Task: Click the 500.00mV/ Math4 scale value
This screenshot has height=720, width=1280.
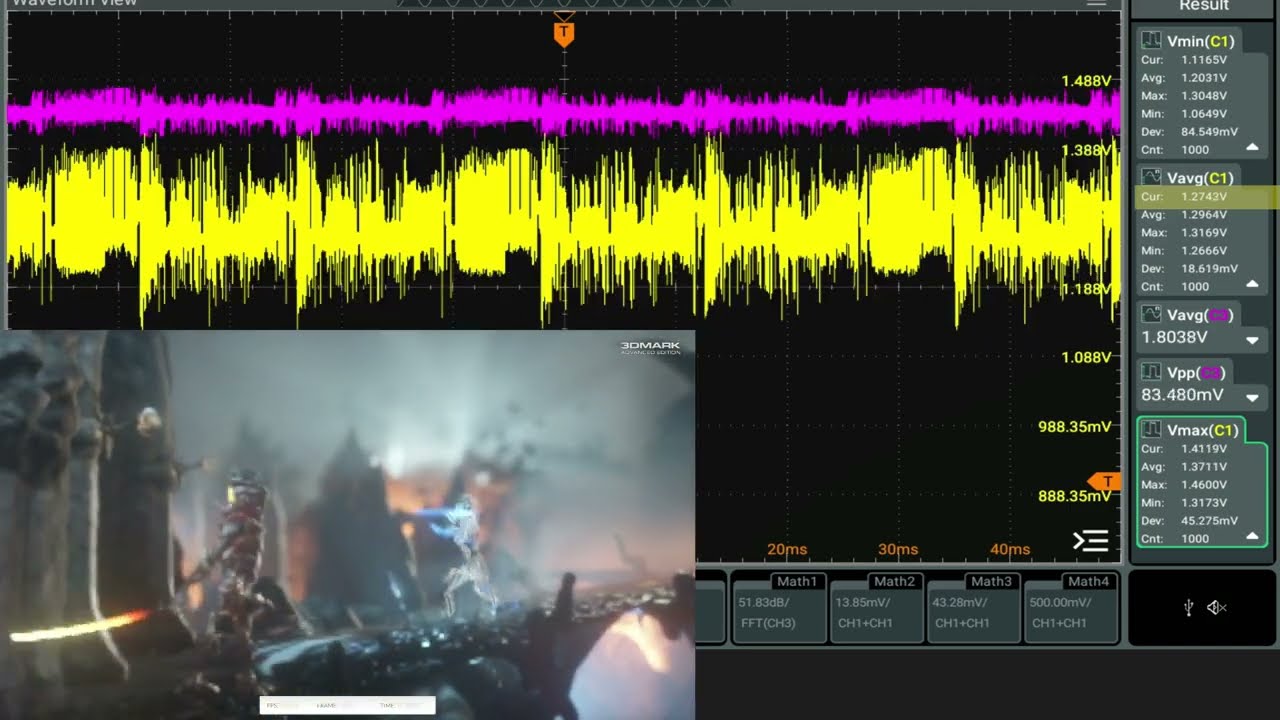Action: 1061,603
